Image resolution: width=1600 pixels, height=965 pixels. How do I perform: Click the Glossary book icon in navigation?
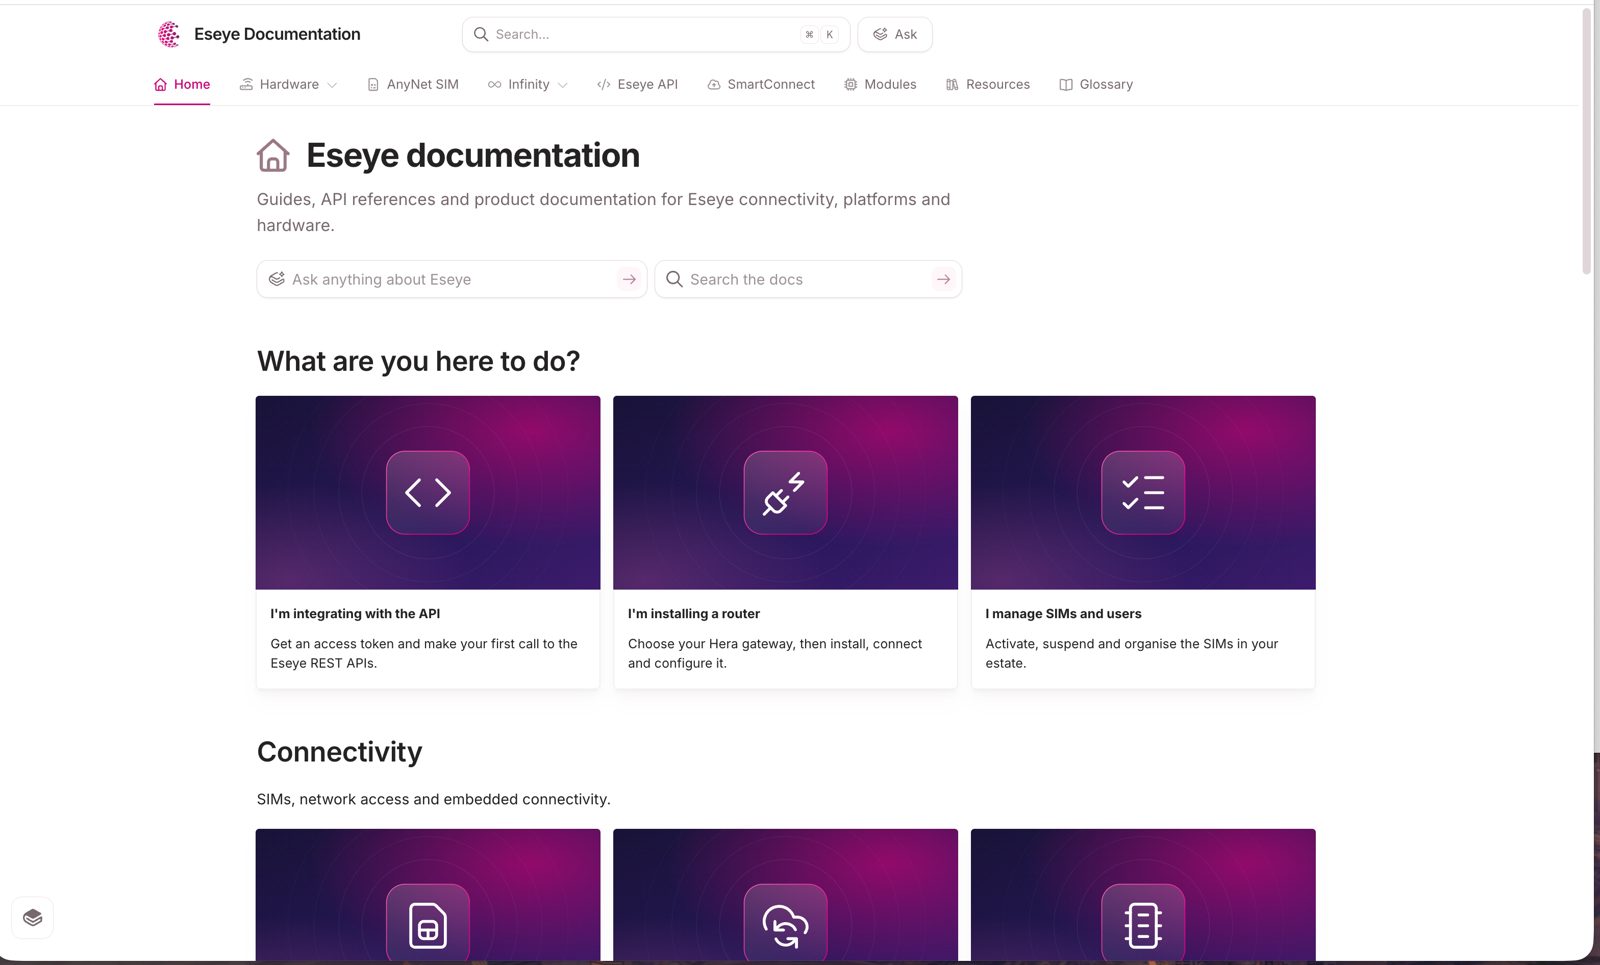(x=1066, y=85)
